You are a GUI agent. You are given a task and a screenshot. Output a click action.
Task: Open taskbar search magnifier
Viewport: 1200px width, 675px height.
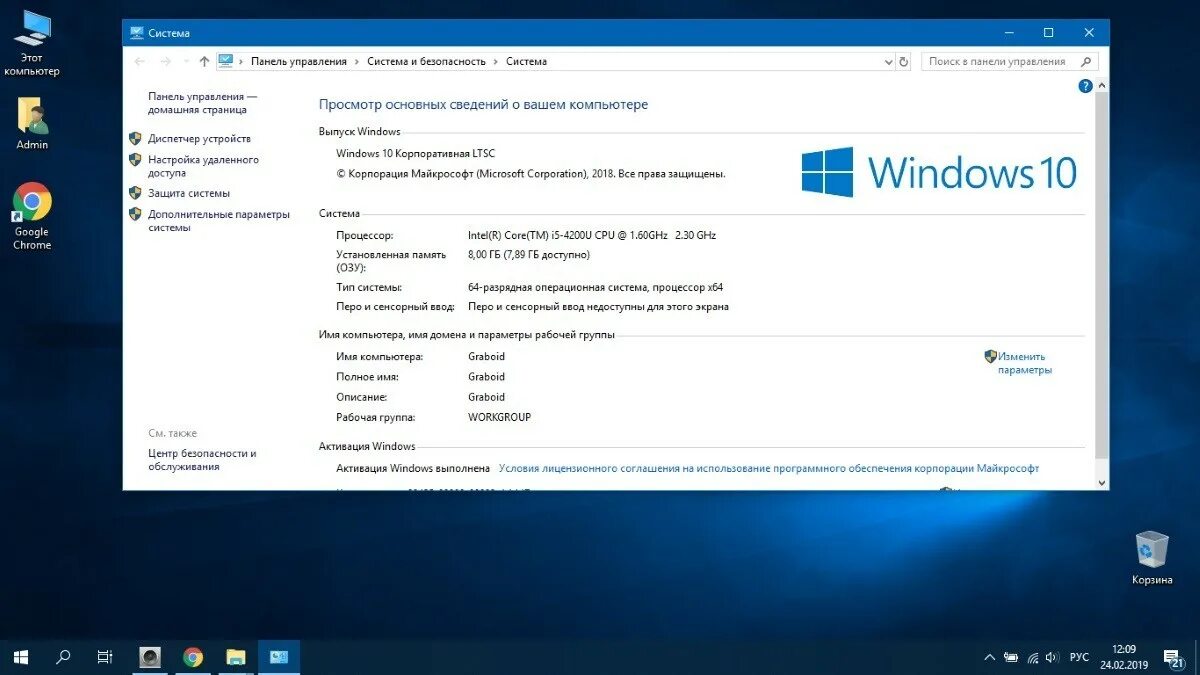click(63, 657)
